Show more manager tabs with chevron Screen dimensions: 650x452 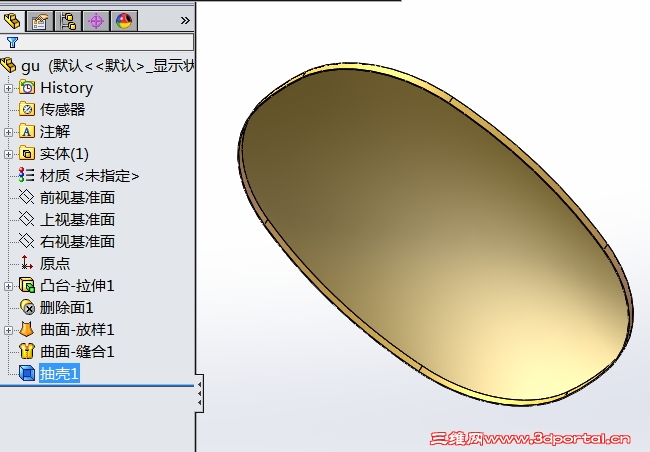click(x=185, y=20)
